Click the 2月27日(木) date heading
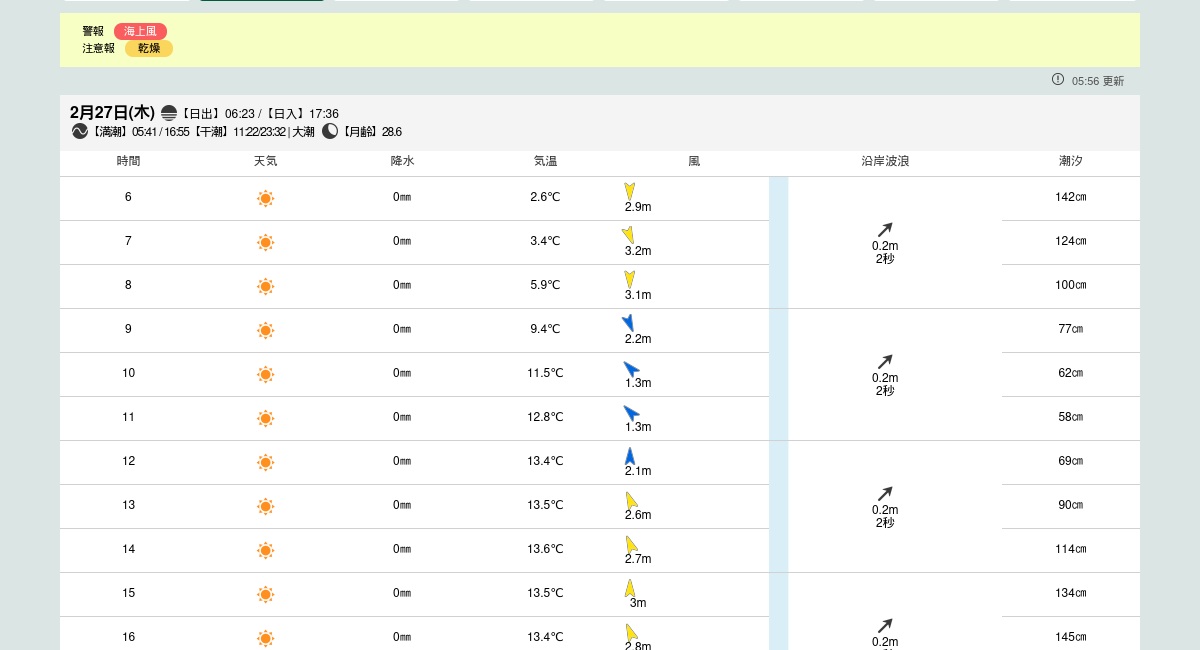1200x650 pixels. [112, 112]
